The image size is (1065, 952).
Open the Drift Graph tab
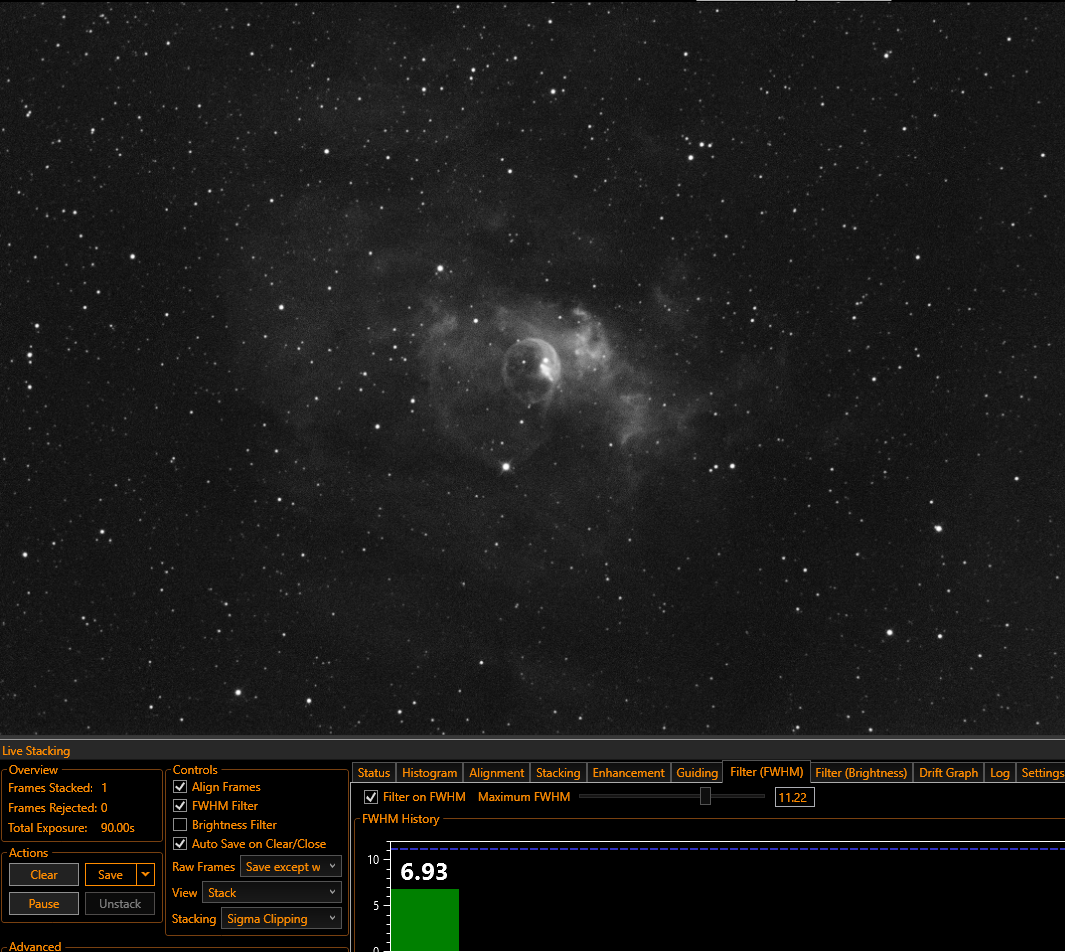tap(948, 773)
